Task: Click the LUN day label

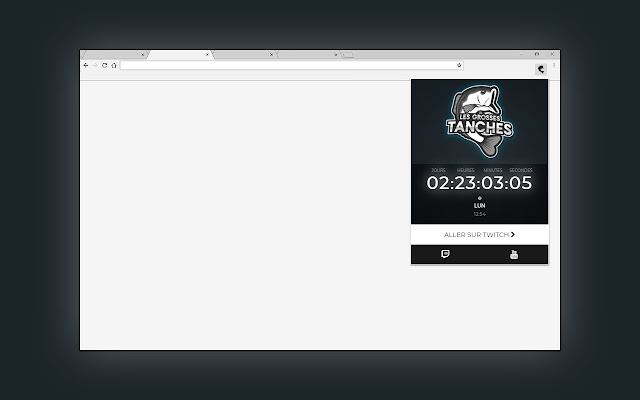Action: 480,206
